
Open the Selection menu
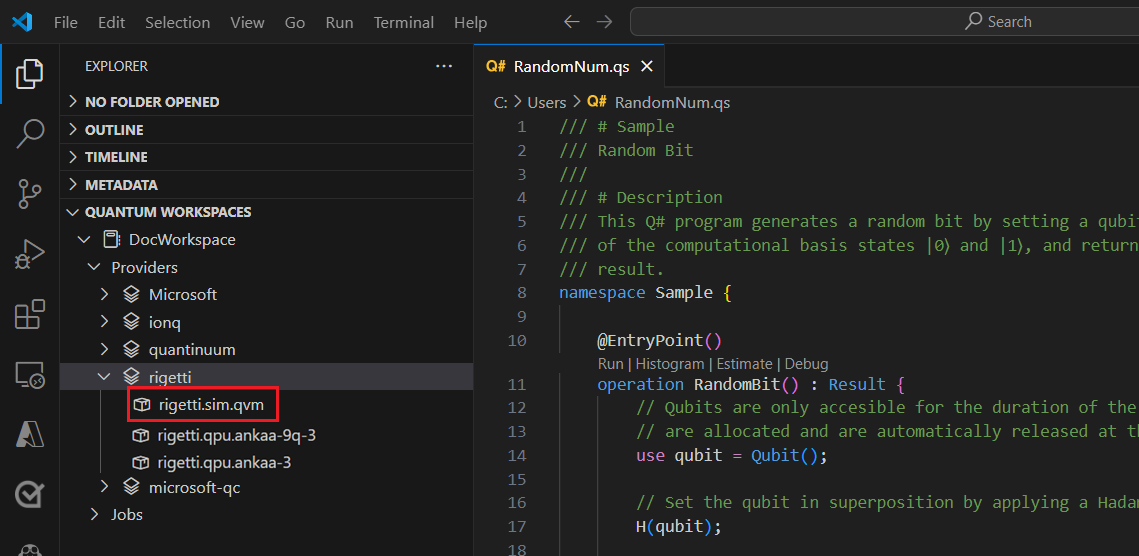tap(178, 23)
